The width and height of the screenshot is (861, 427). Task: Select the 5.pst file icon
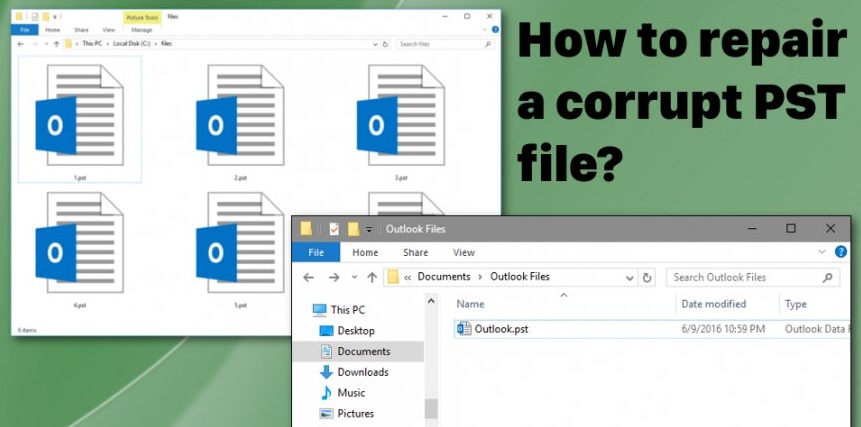[240, 243]
